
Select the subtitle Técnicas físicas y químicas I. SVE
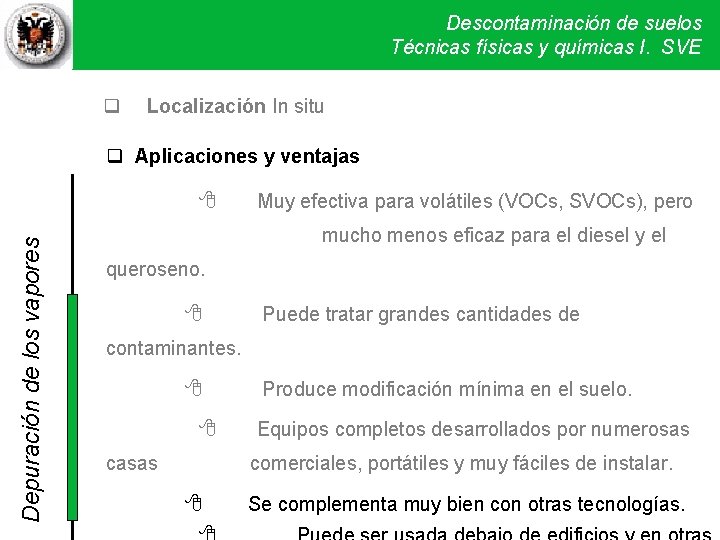tap(546, 47)
